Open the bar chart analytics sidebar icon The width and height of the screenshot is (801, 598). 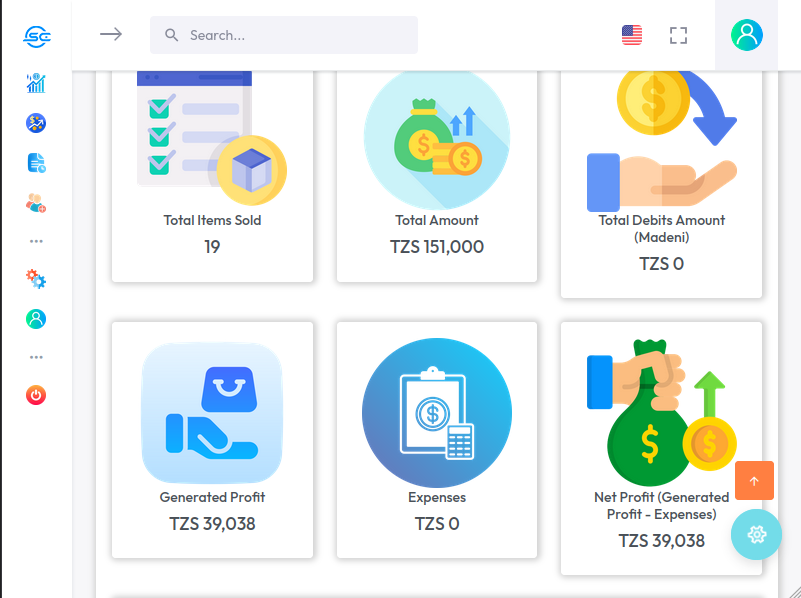click(36, 83)
